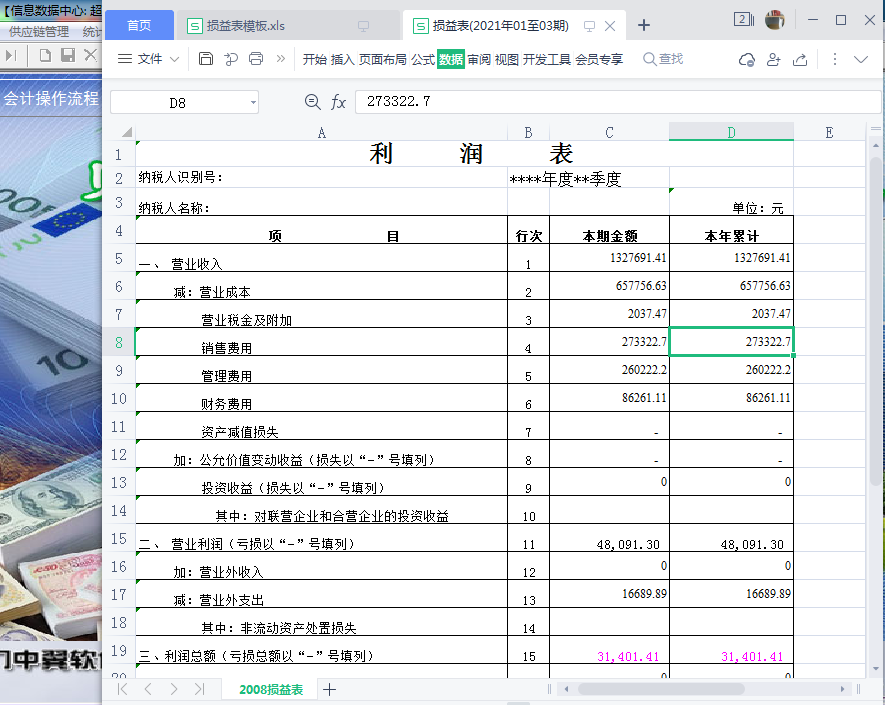This screenshot has width=885, height=705.
Task: Click the share export icon
Action: [x=800, y=59]
